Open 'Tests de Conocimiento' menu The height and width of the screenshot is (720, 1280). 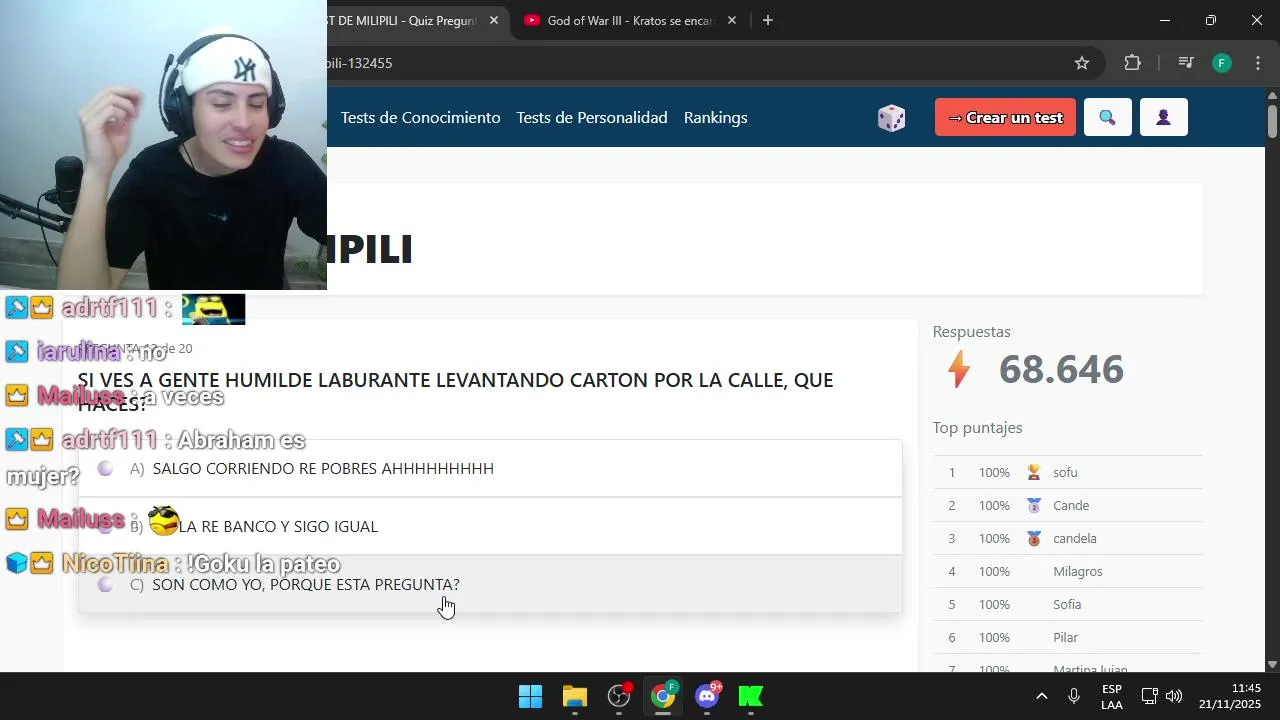pyautogui.click(x=420, y=117)
